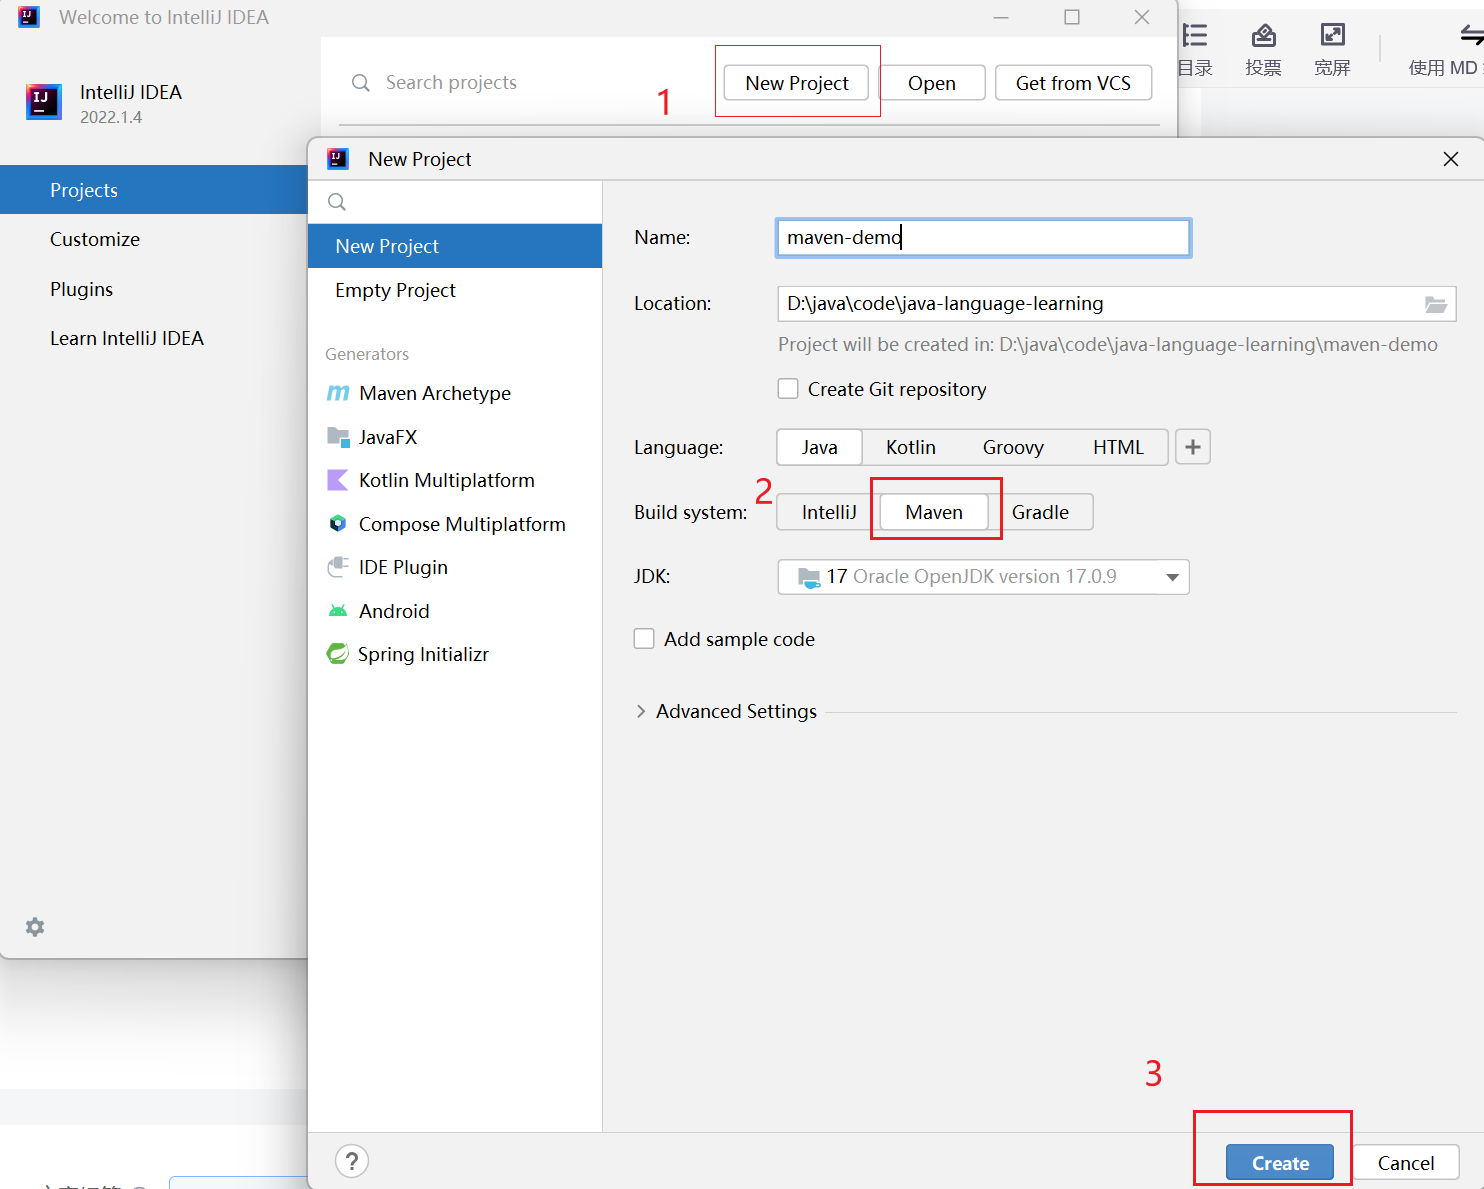The image size is (1484, 1189).
Task: Open the settings gear in Welcome window
Action: point(35,927)
